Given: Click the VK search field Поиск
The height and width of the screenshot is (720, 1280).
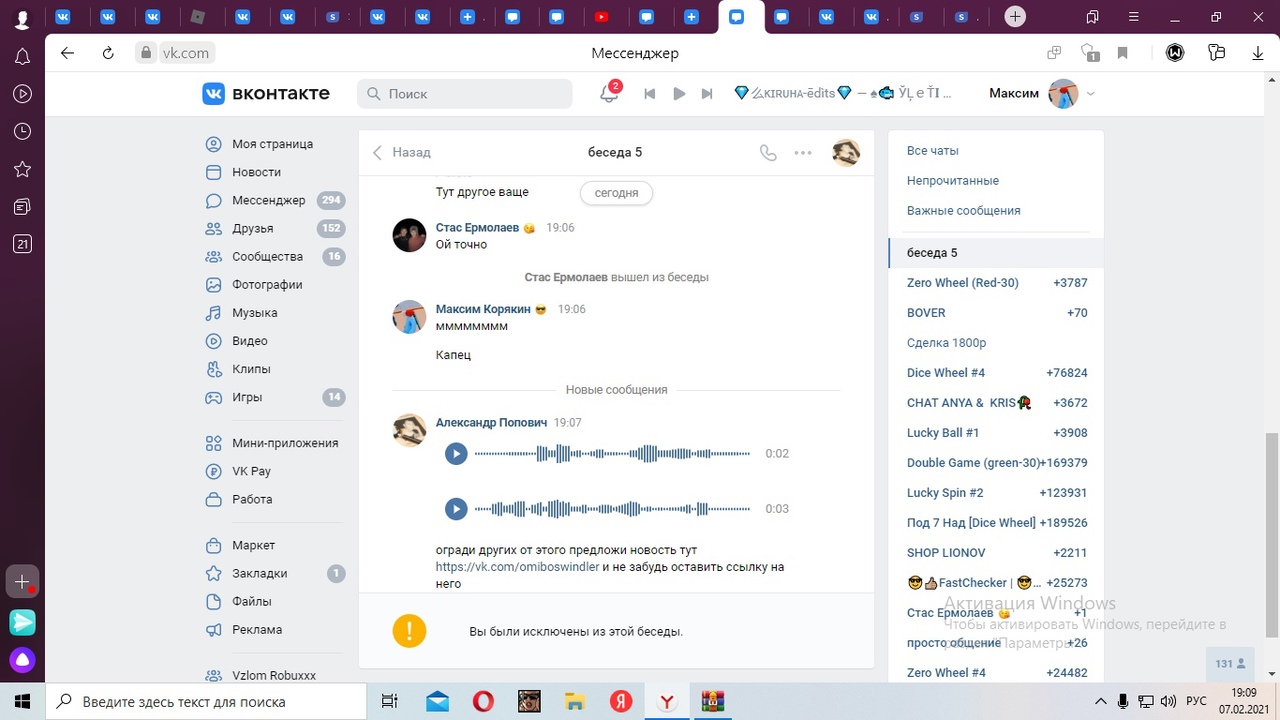Looking at the screenshot, I should (465, 94).
